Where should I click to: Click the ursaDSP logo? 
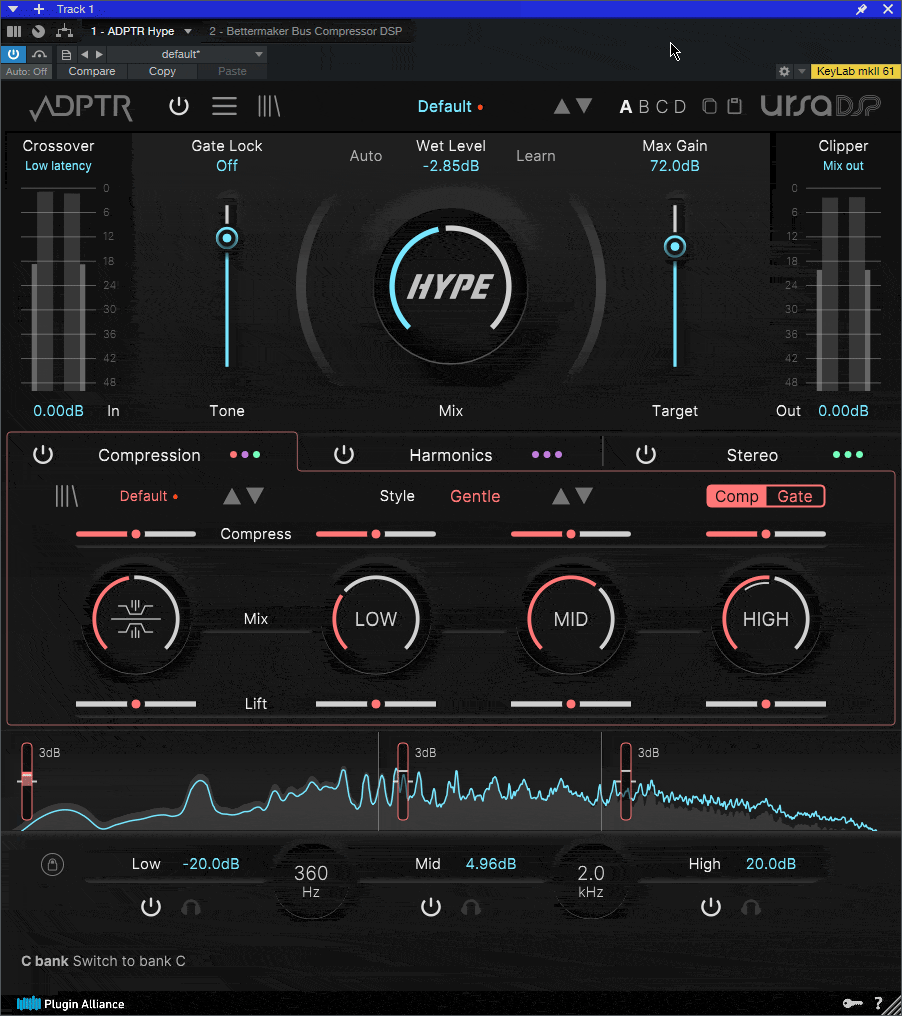(820, 106)
